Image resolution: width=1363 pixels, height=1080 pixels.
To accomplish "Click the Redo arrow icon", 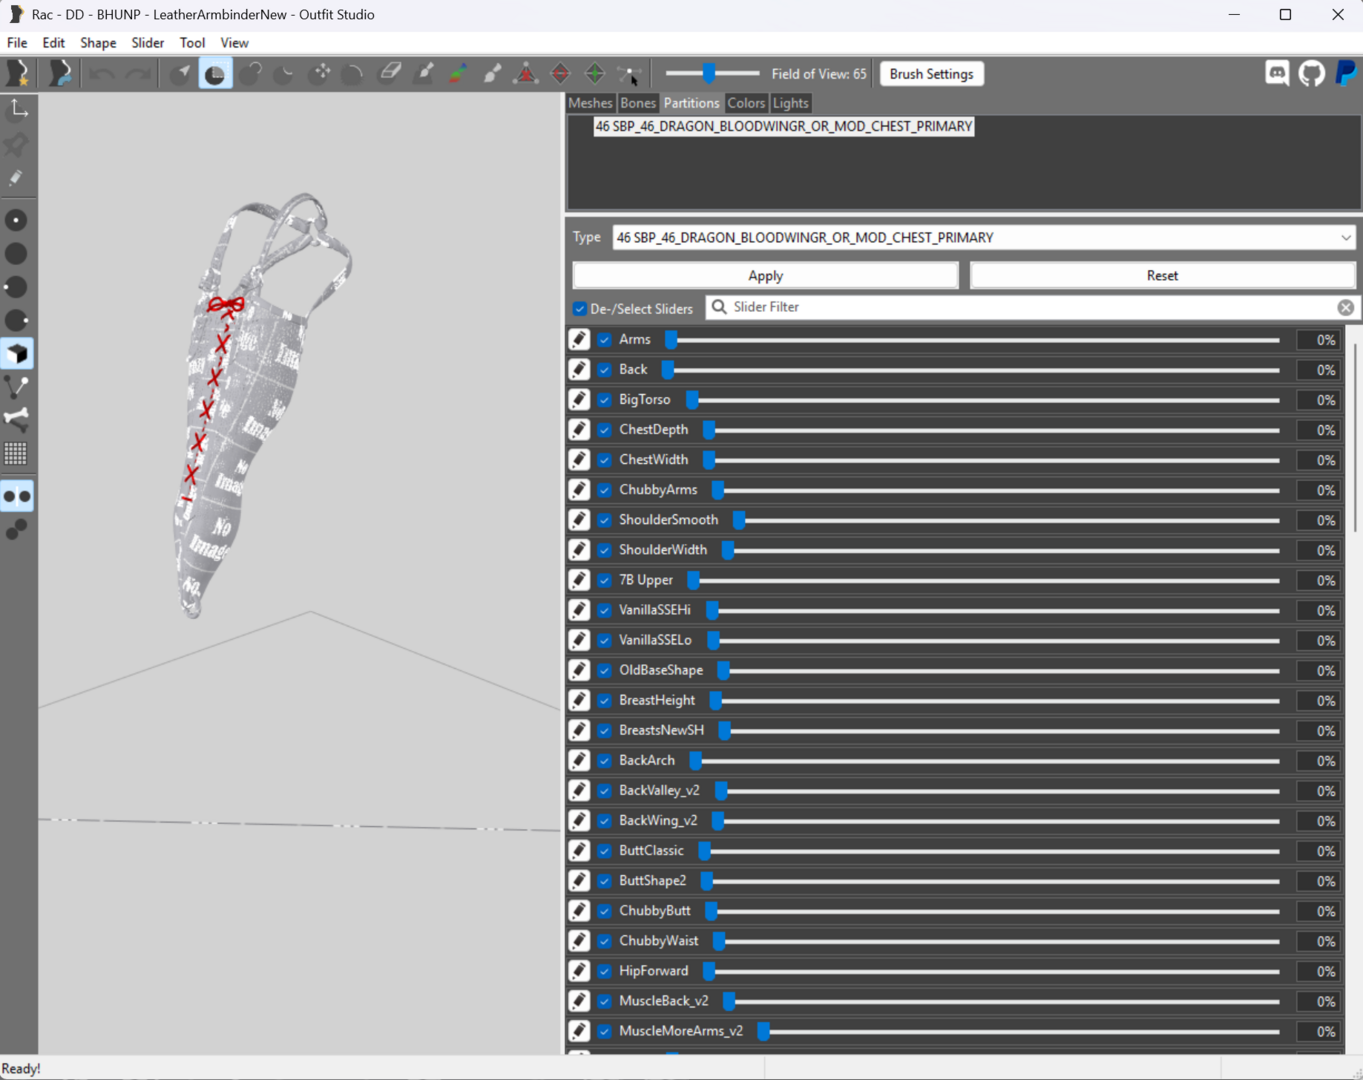I will [x=137, y=74].
